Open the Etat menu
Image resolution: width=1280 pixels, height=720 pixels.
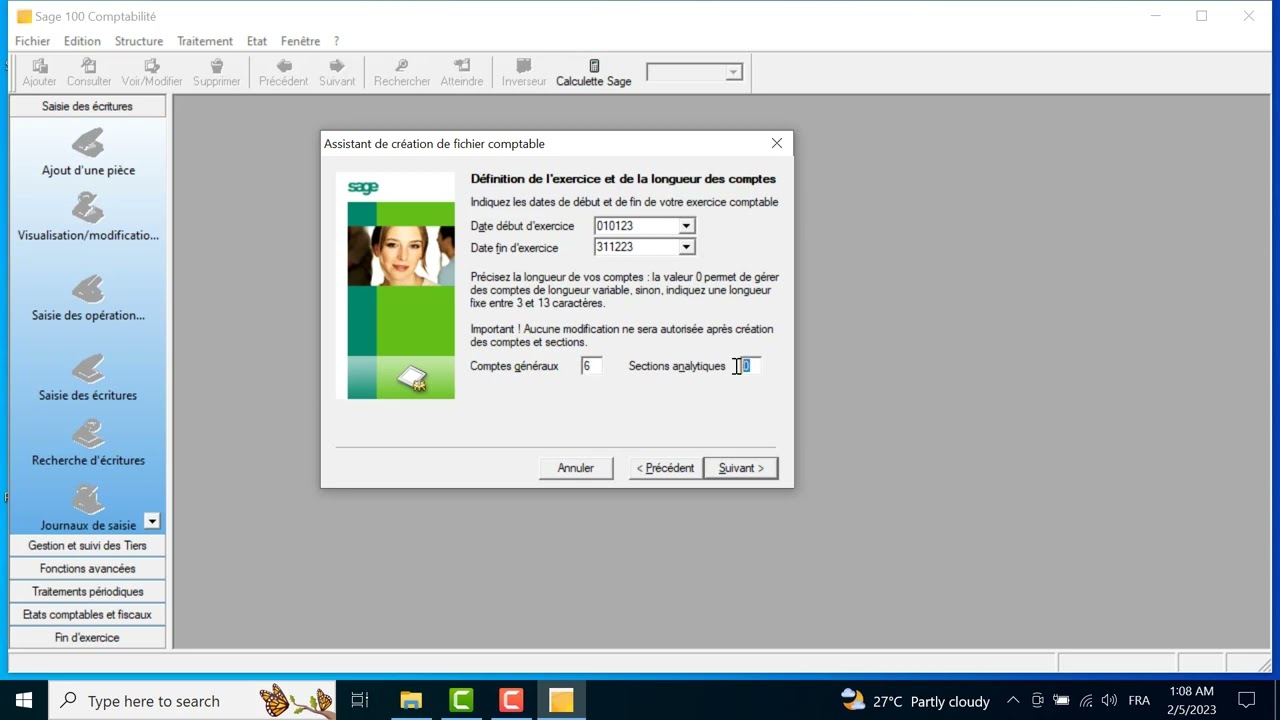257,41
